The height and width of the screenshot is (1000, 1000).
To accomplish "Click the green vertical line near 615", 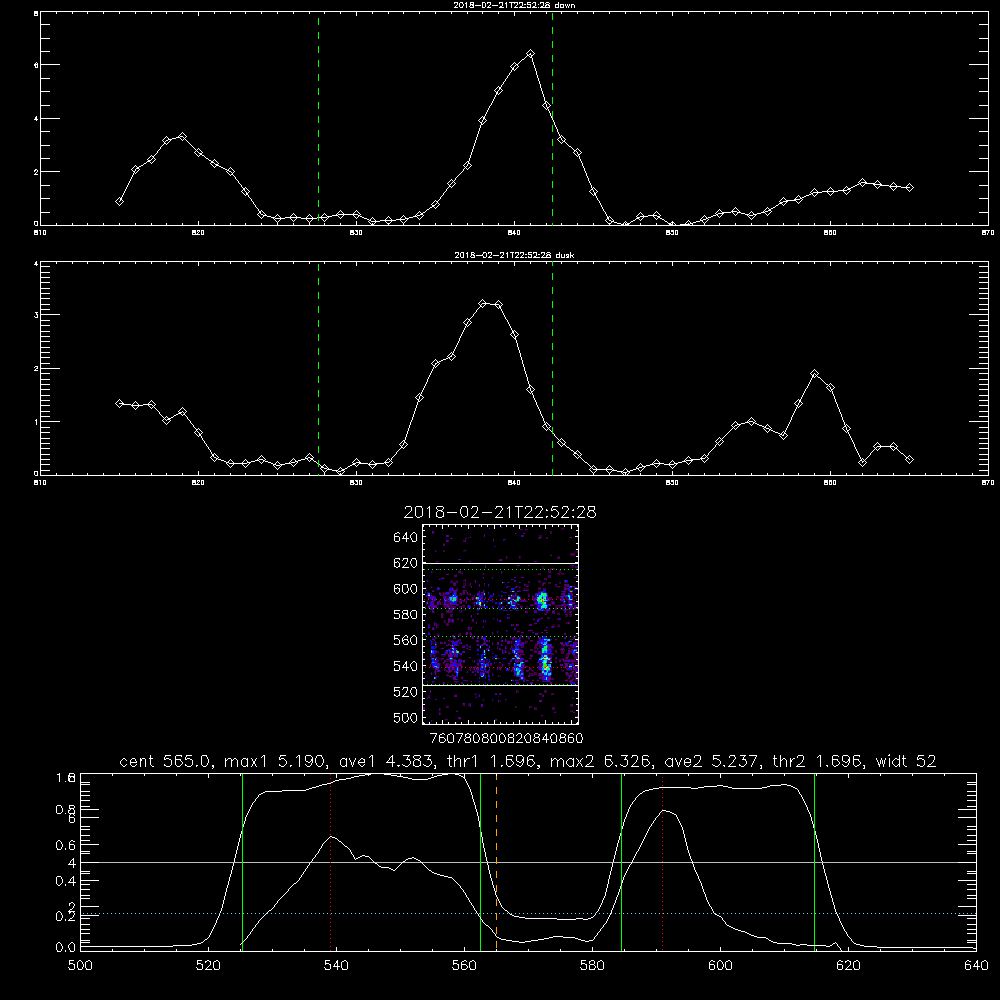I will [814, 862].
